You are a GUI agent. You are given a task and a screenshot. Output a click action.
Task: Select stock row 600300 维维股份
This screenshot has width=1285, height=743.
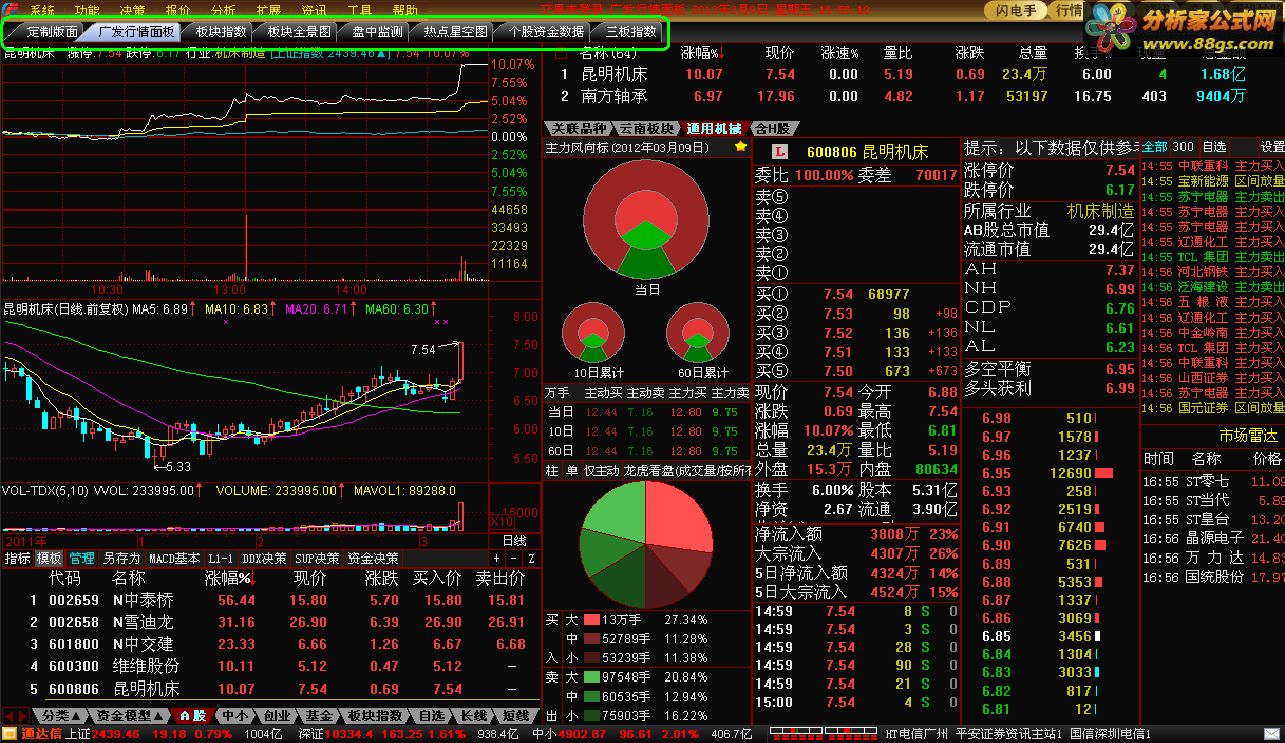coord(271,667)
